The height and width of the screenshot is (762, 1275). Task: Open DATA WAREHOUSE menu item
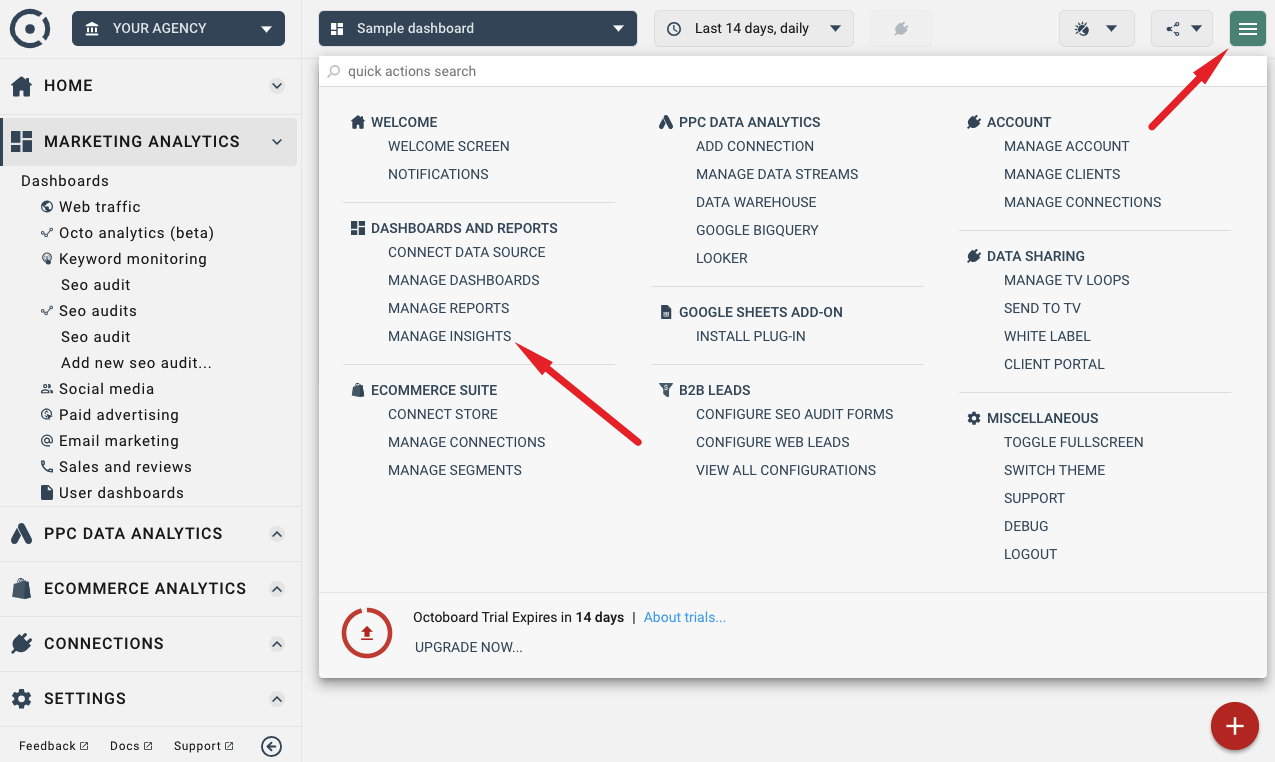[756, 202]
